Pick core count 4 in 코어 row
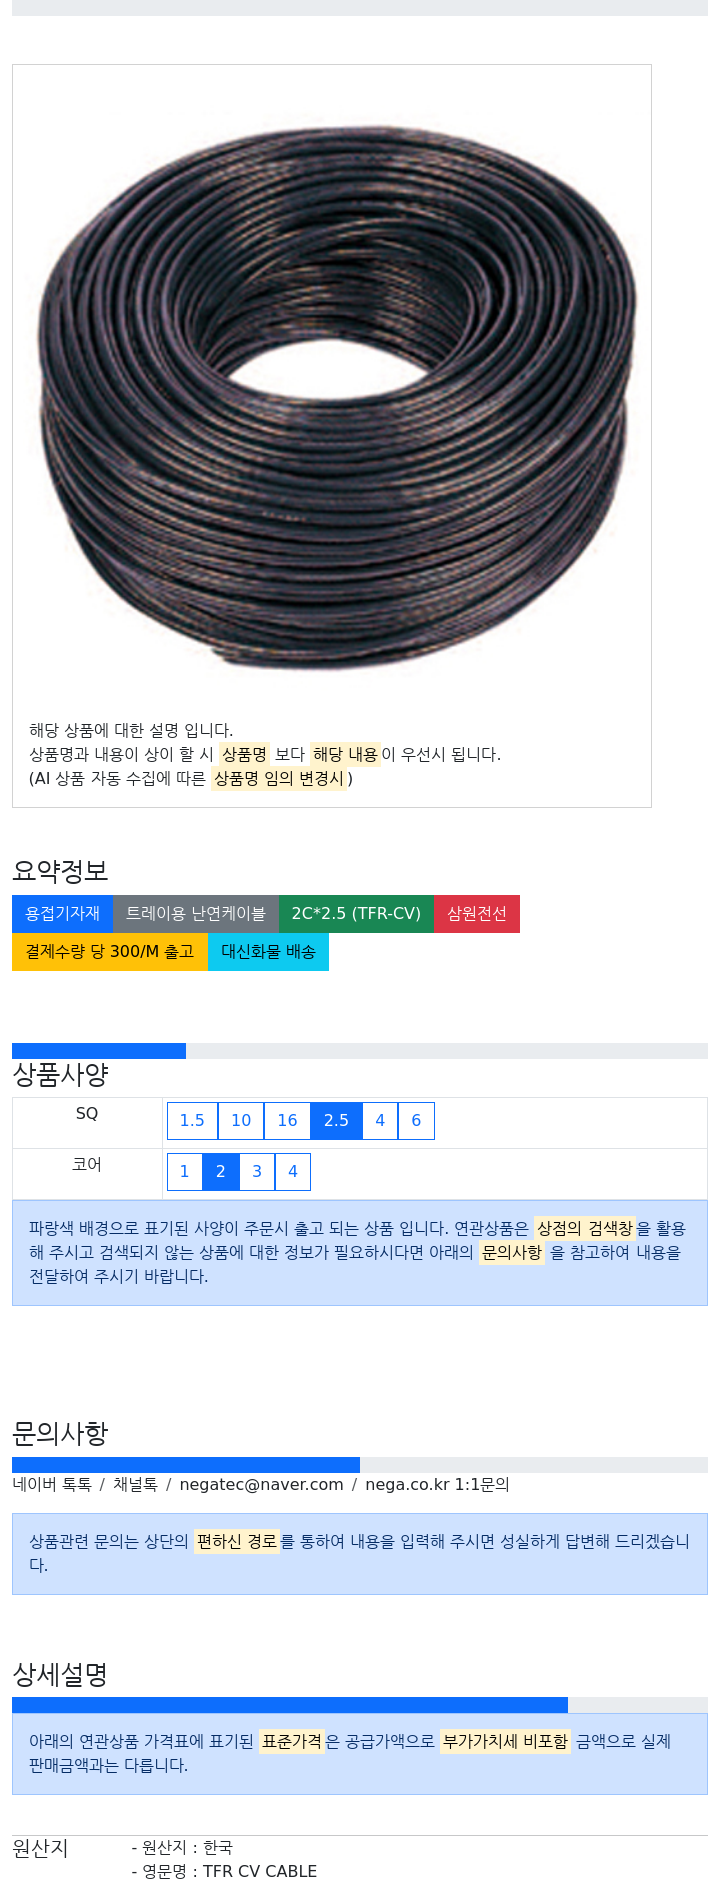 coord(293,1172)
